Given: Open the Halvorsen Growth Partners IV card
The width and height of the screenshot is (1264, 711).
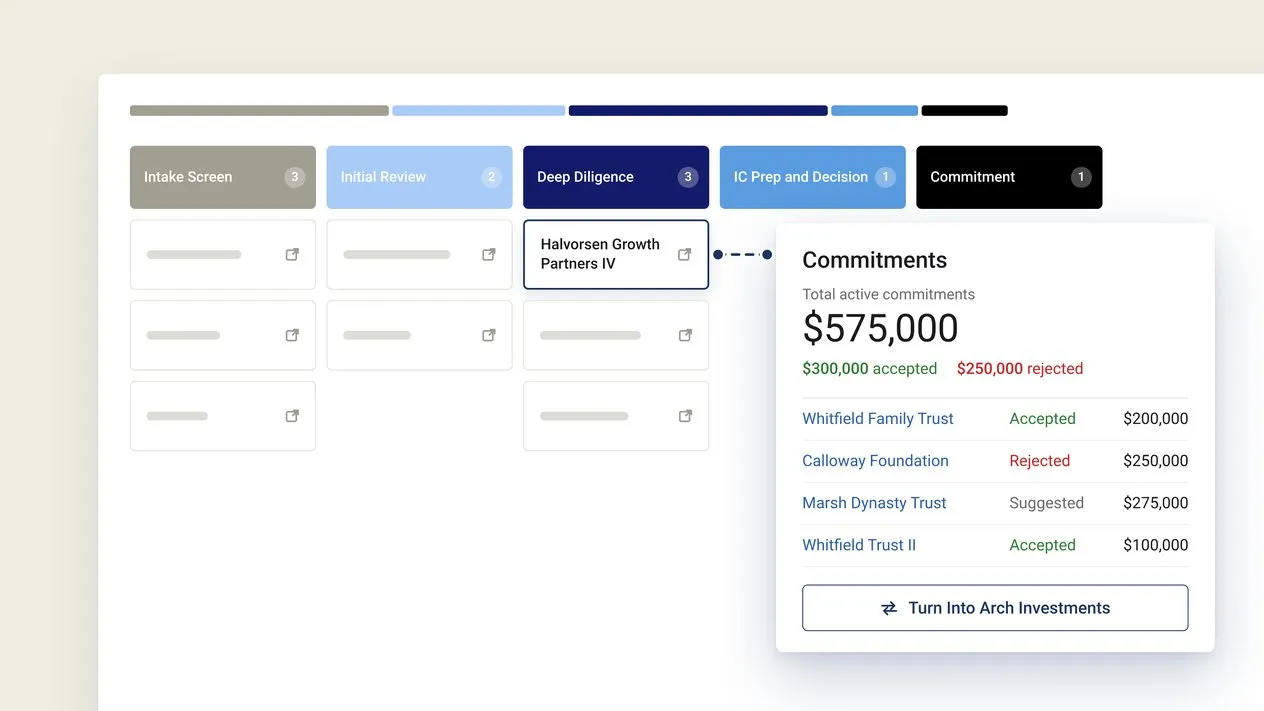Looking at the screenshot, I should coord(616,254).
